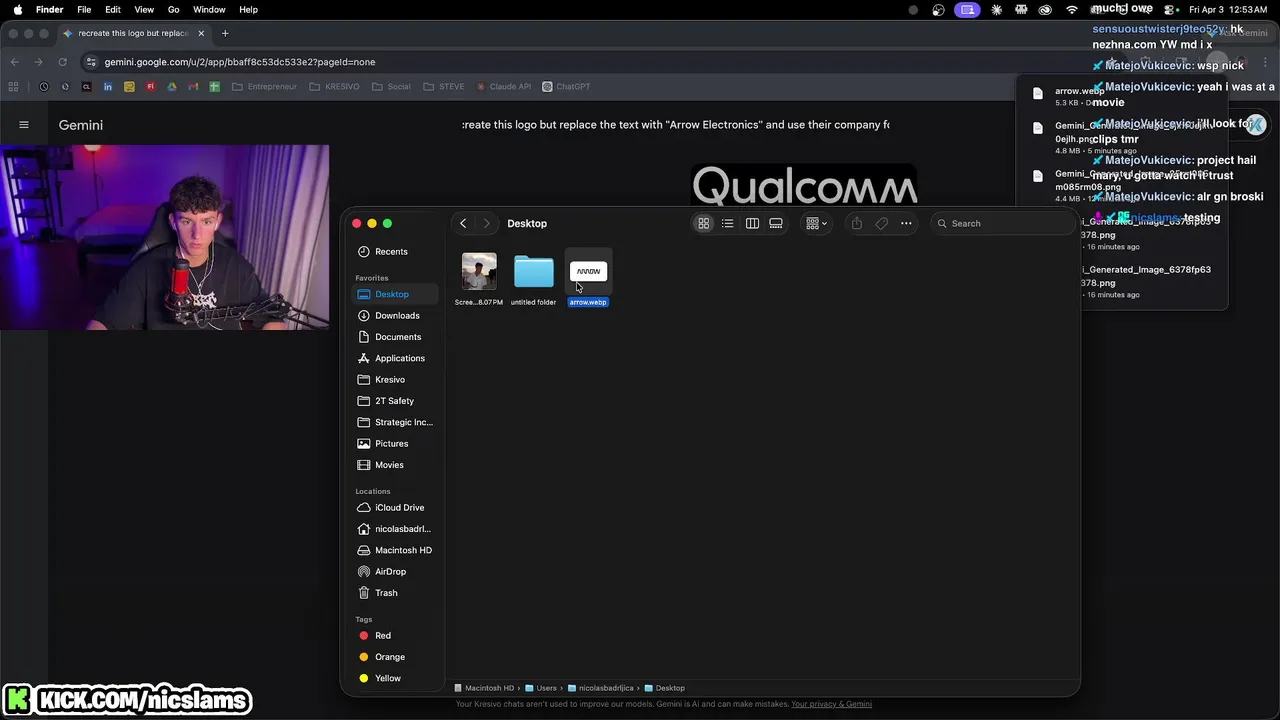Screen dimensions: 1280x720
Task: Open Macintosh HD in sidebar
Action: [x=403, y=550]
